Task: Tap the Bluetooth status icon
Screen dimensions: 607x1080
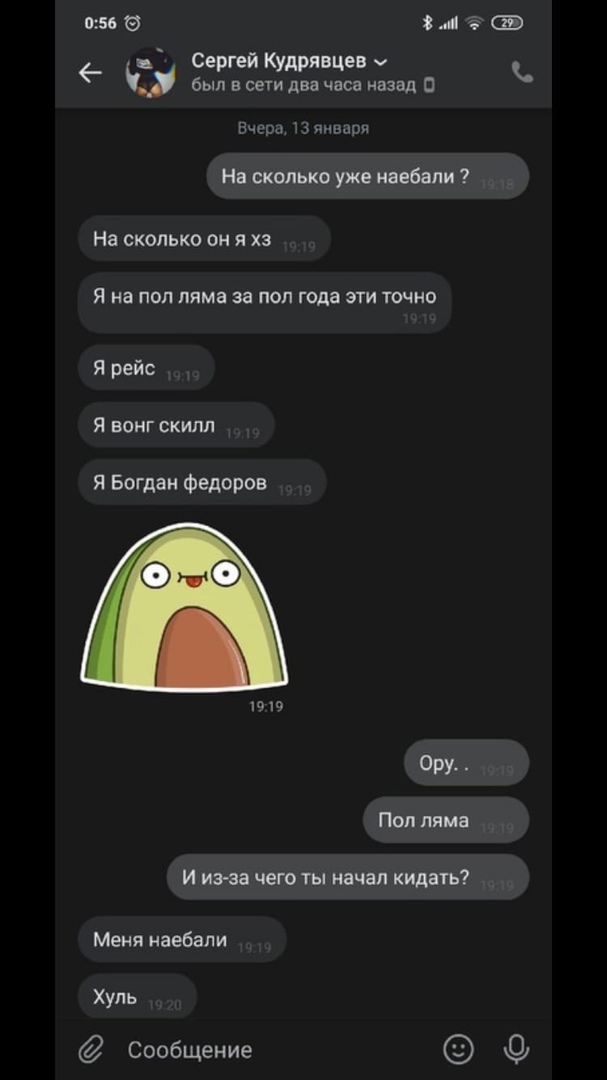Action: click(x=427, y=23)
